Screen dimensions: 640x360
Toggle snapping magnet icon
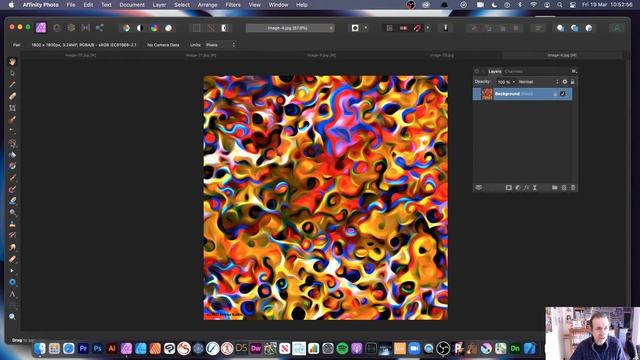point(417,28)
